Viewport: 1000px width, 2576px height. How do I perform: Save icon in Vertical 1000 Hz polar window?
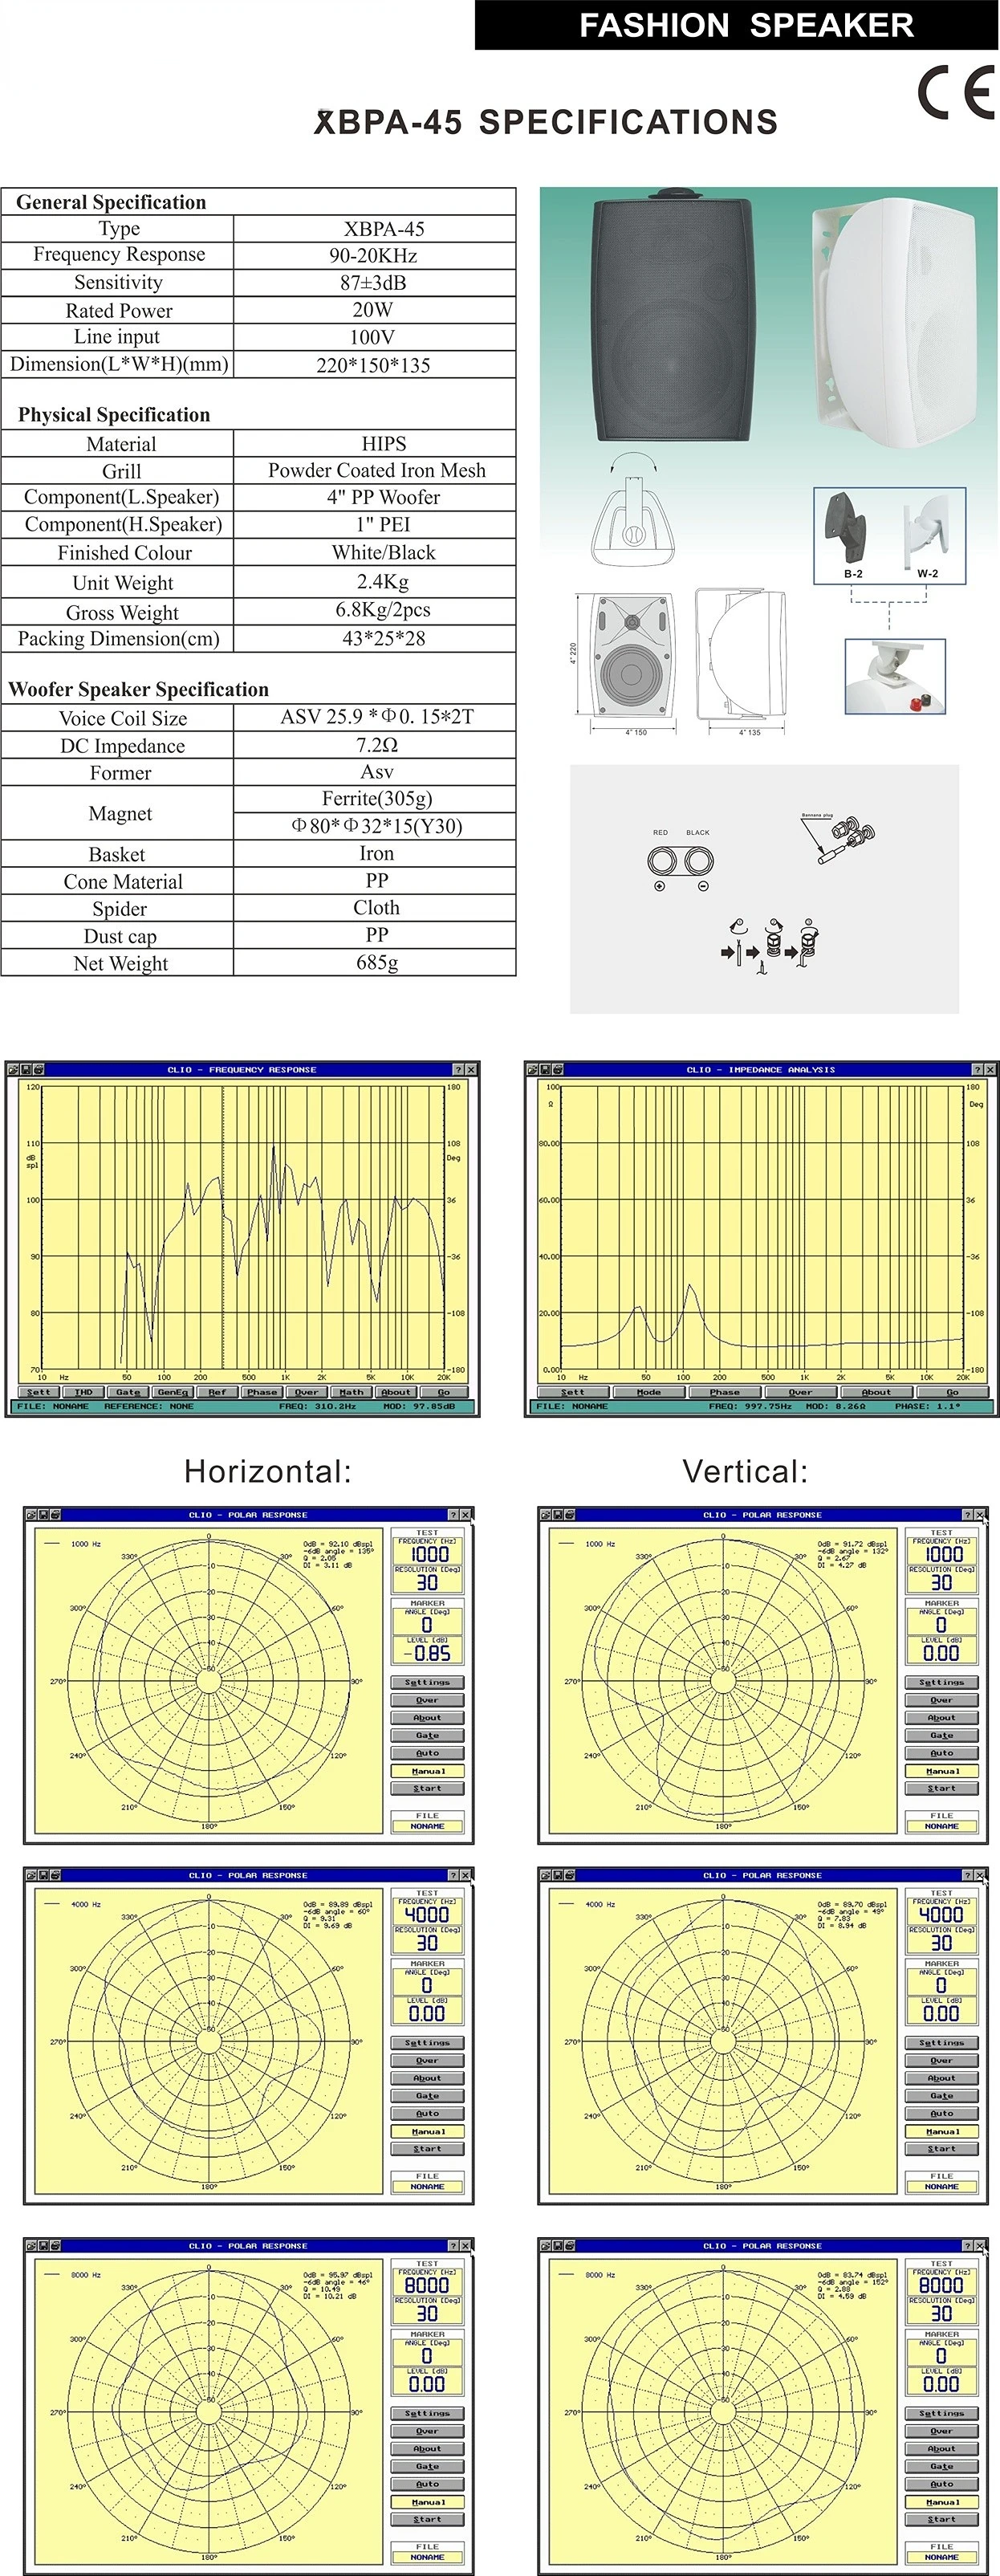pos(557,1515)
